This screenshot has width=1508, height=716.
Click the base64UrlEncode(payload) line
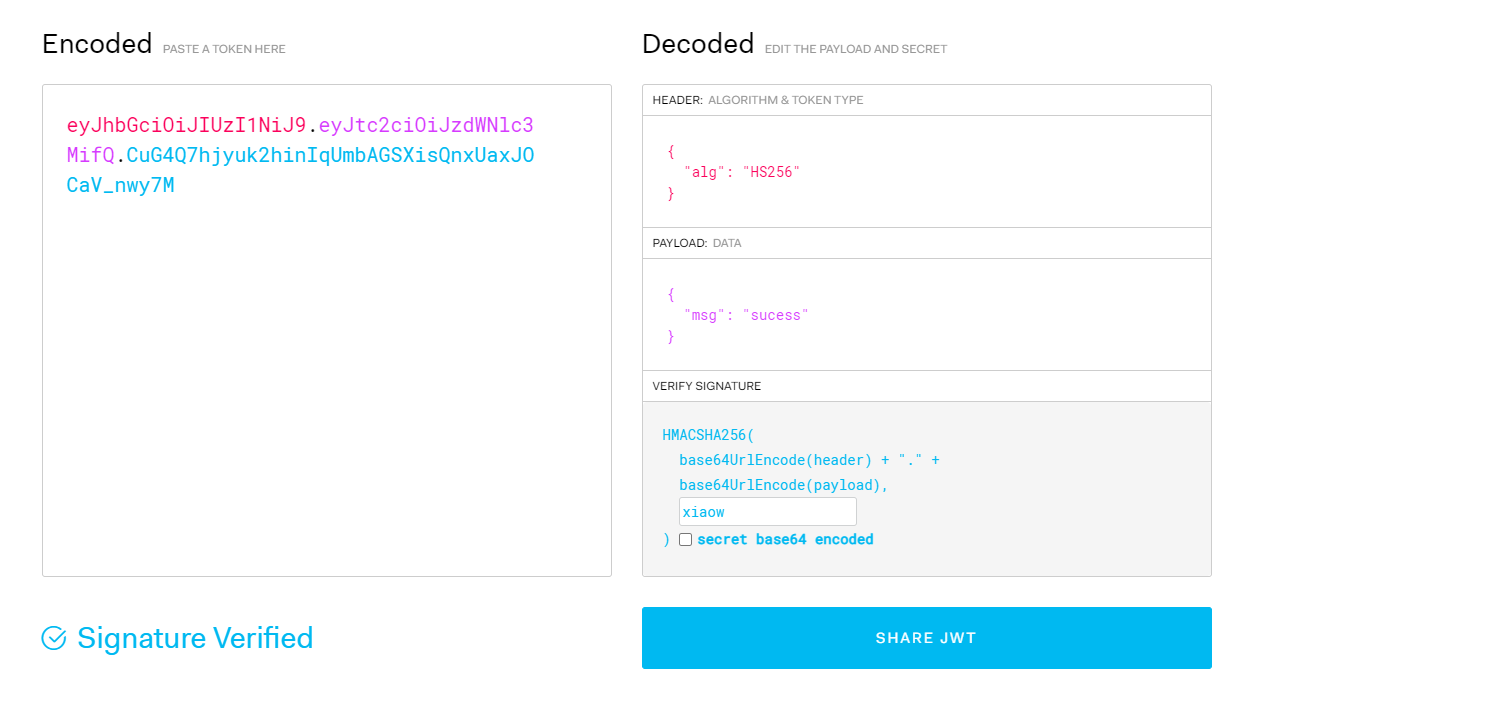(x=784, y=485)
